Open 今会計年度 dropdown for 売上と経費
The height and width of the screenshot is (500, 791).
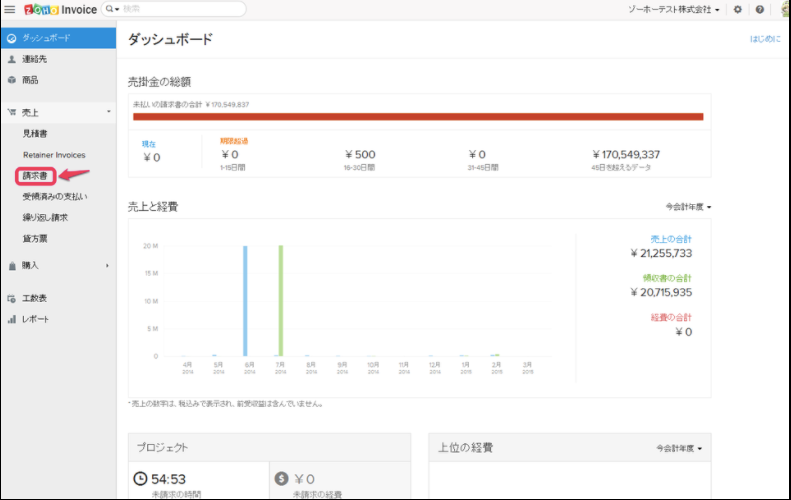(688, 207)
